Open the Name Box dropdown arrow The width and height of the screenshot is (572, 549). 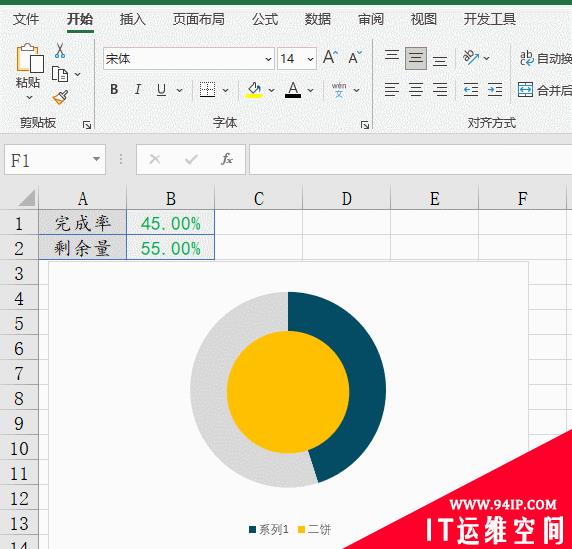pos(96,159)
